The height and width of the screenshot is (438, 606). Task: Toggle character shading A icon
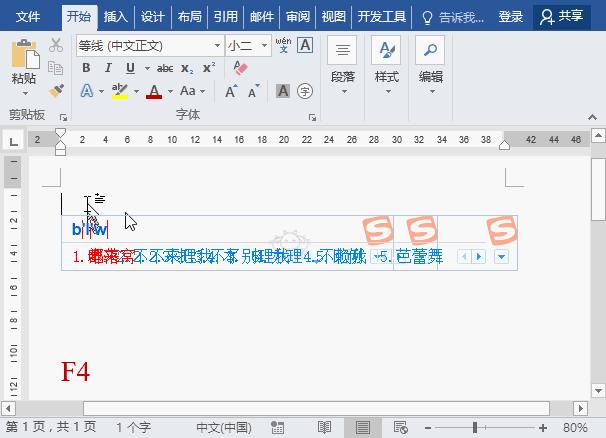(x=283, y=91)
